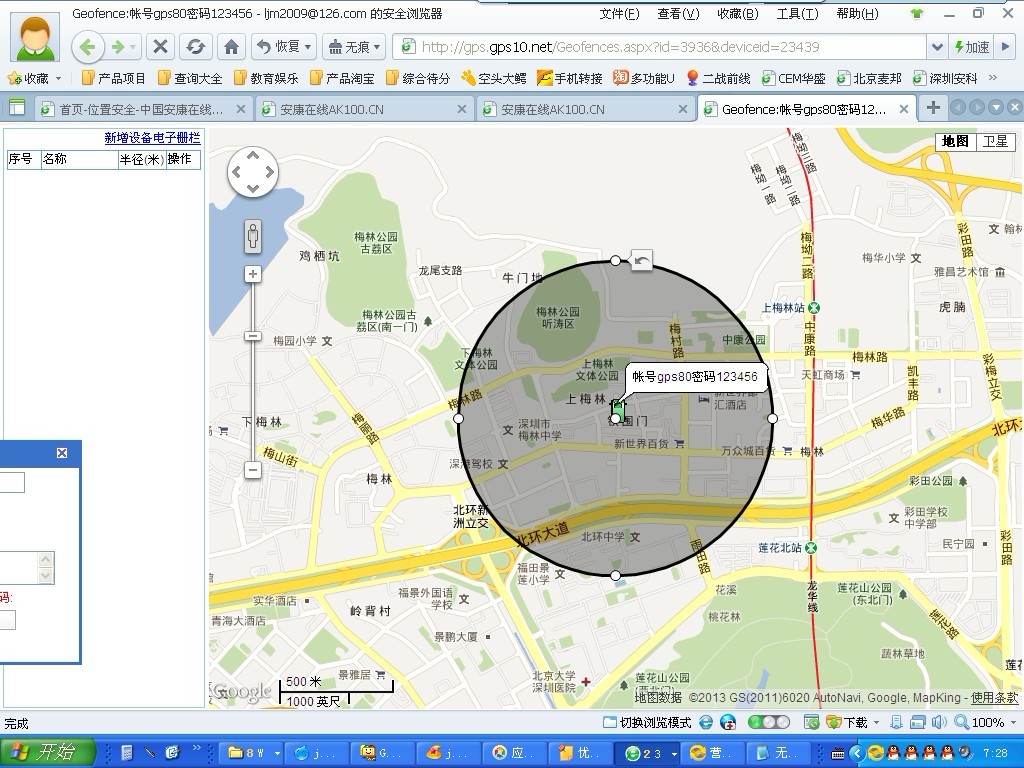Click the 加速 speed-up button
This screenshot has width=1024, height=768.
pyautogui.click(x=971, y=46)
